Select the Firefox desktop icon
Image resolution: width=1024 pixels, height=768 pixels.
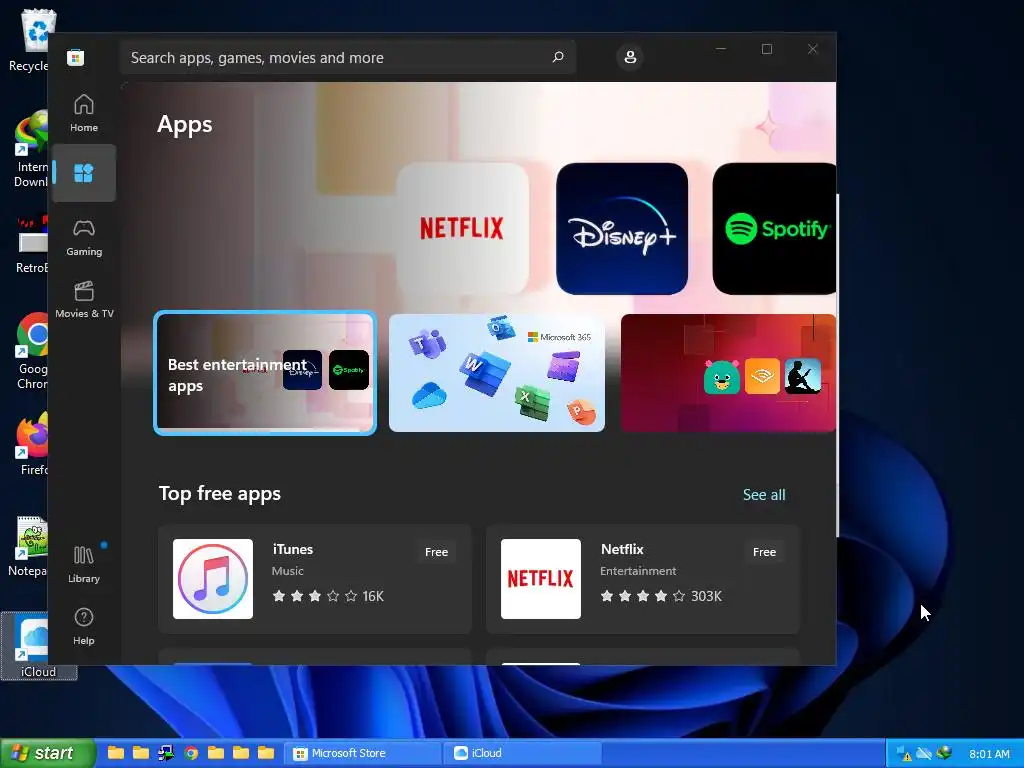tap(29, 444)
